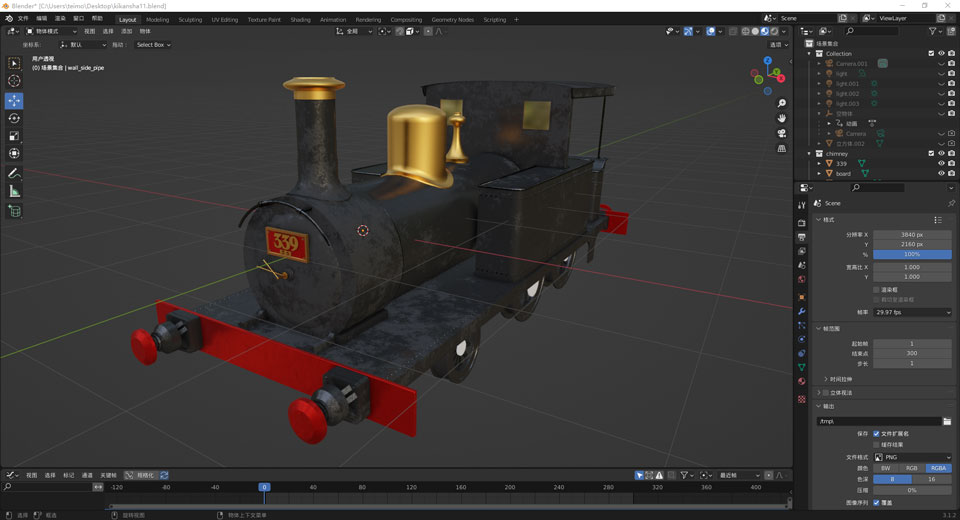The height and width of the screenshot is (520, 960).
Task: Select RGB color mode button
Action: pyautogui.click(x=912, y=468)
